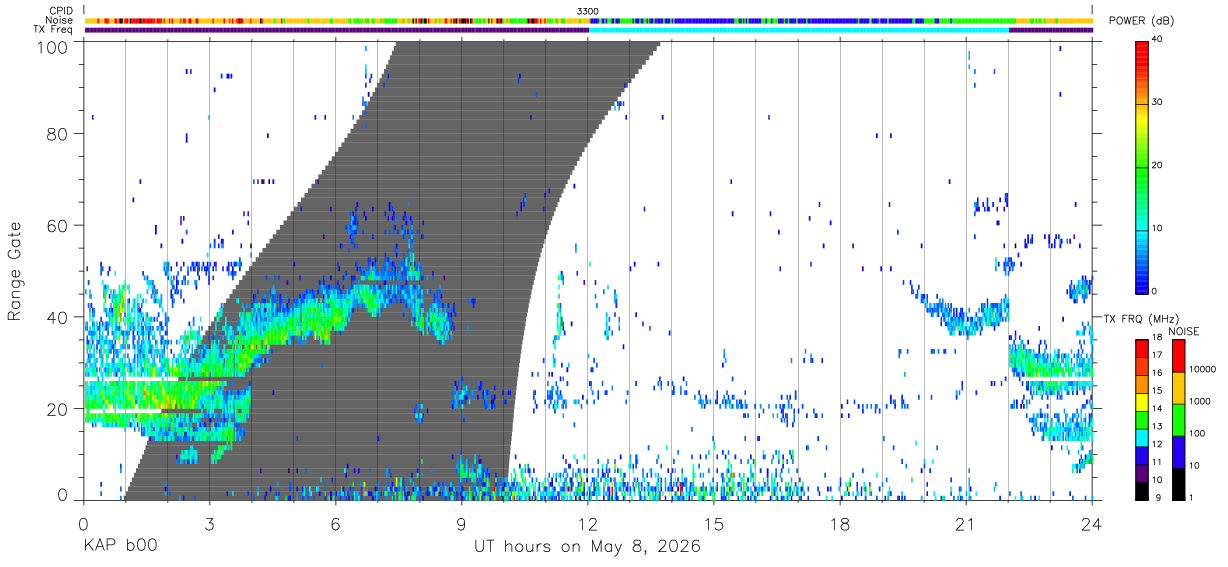This screenshot has height=567, width=1228.
Task: Click the 1 label on NOISE scale
Action: [1191, 498]
